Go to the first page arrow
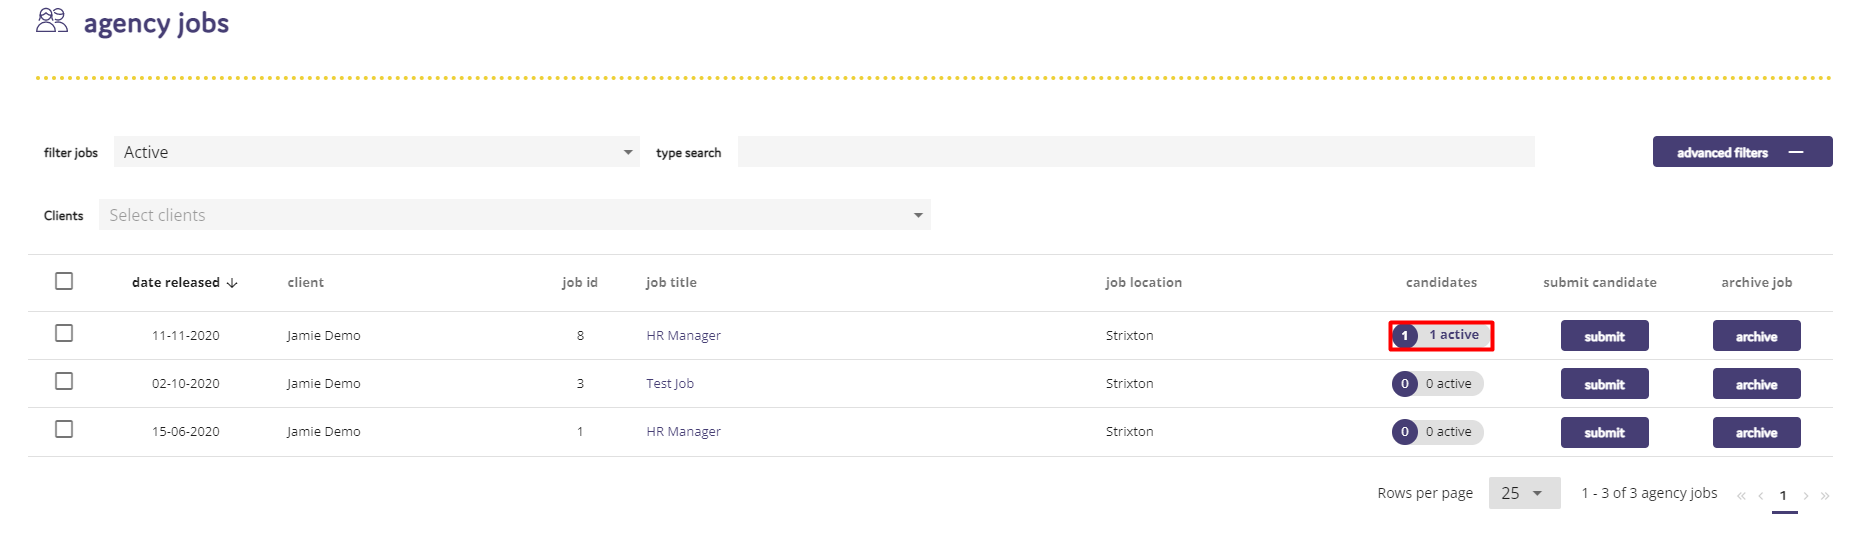 (x=1741, y=495)
